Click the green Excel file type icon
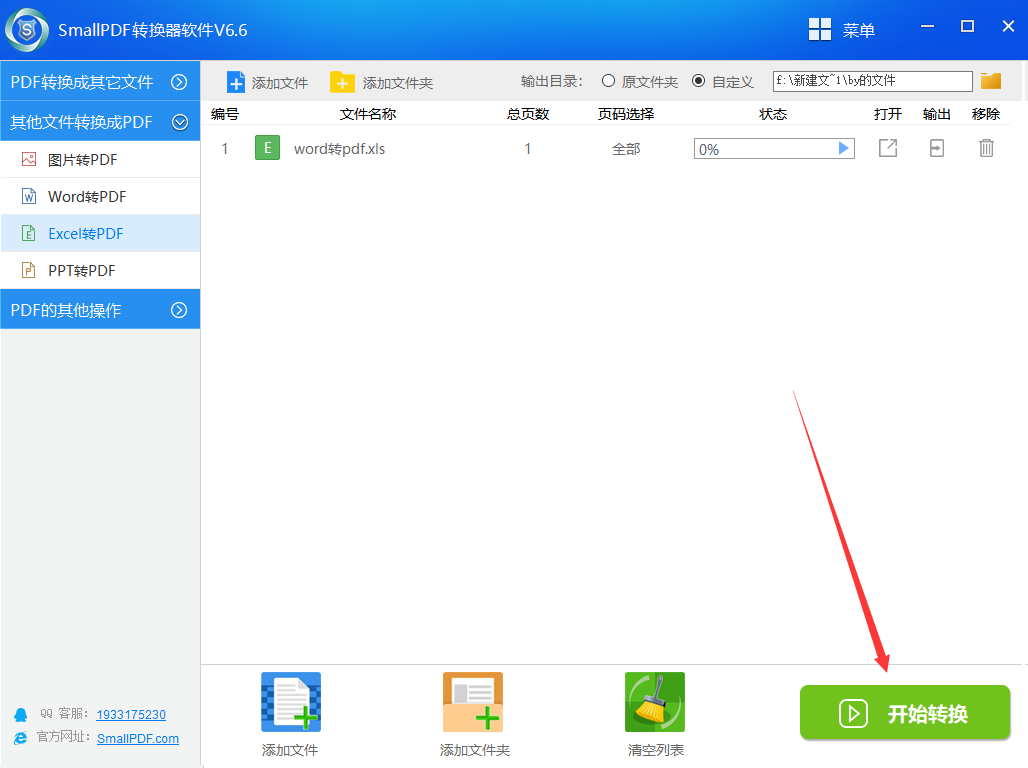This screenshot has width=1028, height=768. point(267,148)
